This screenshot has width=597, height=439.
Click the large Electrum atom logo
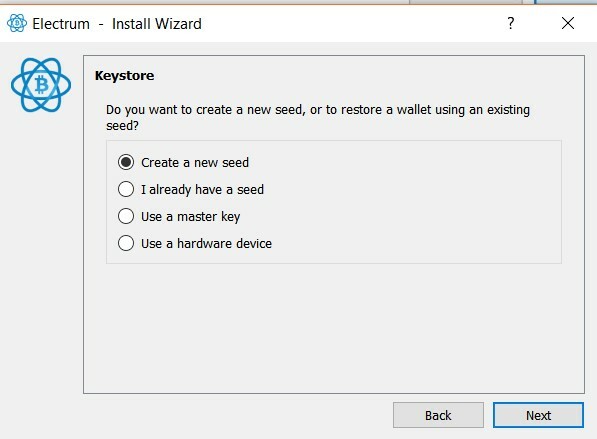(x=41, y=85)
